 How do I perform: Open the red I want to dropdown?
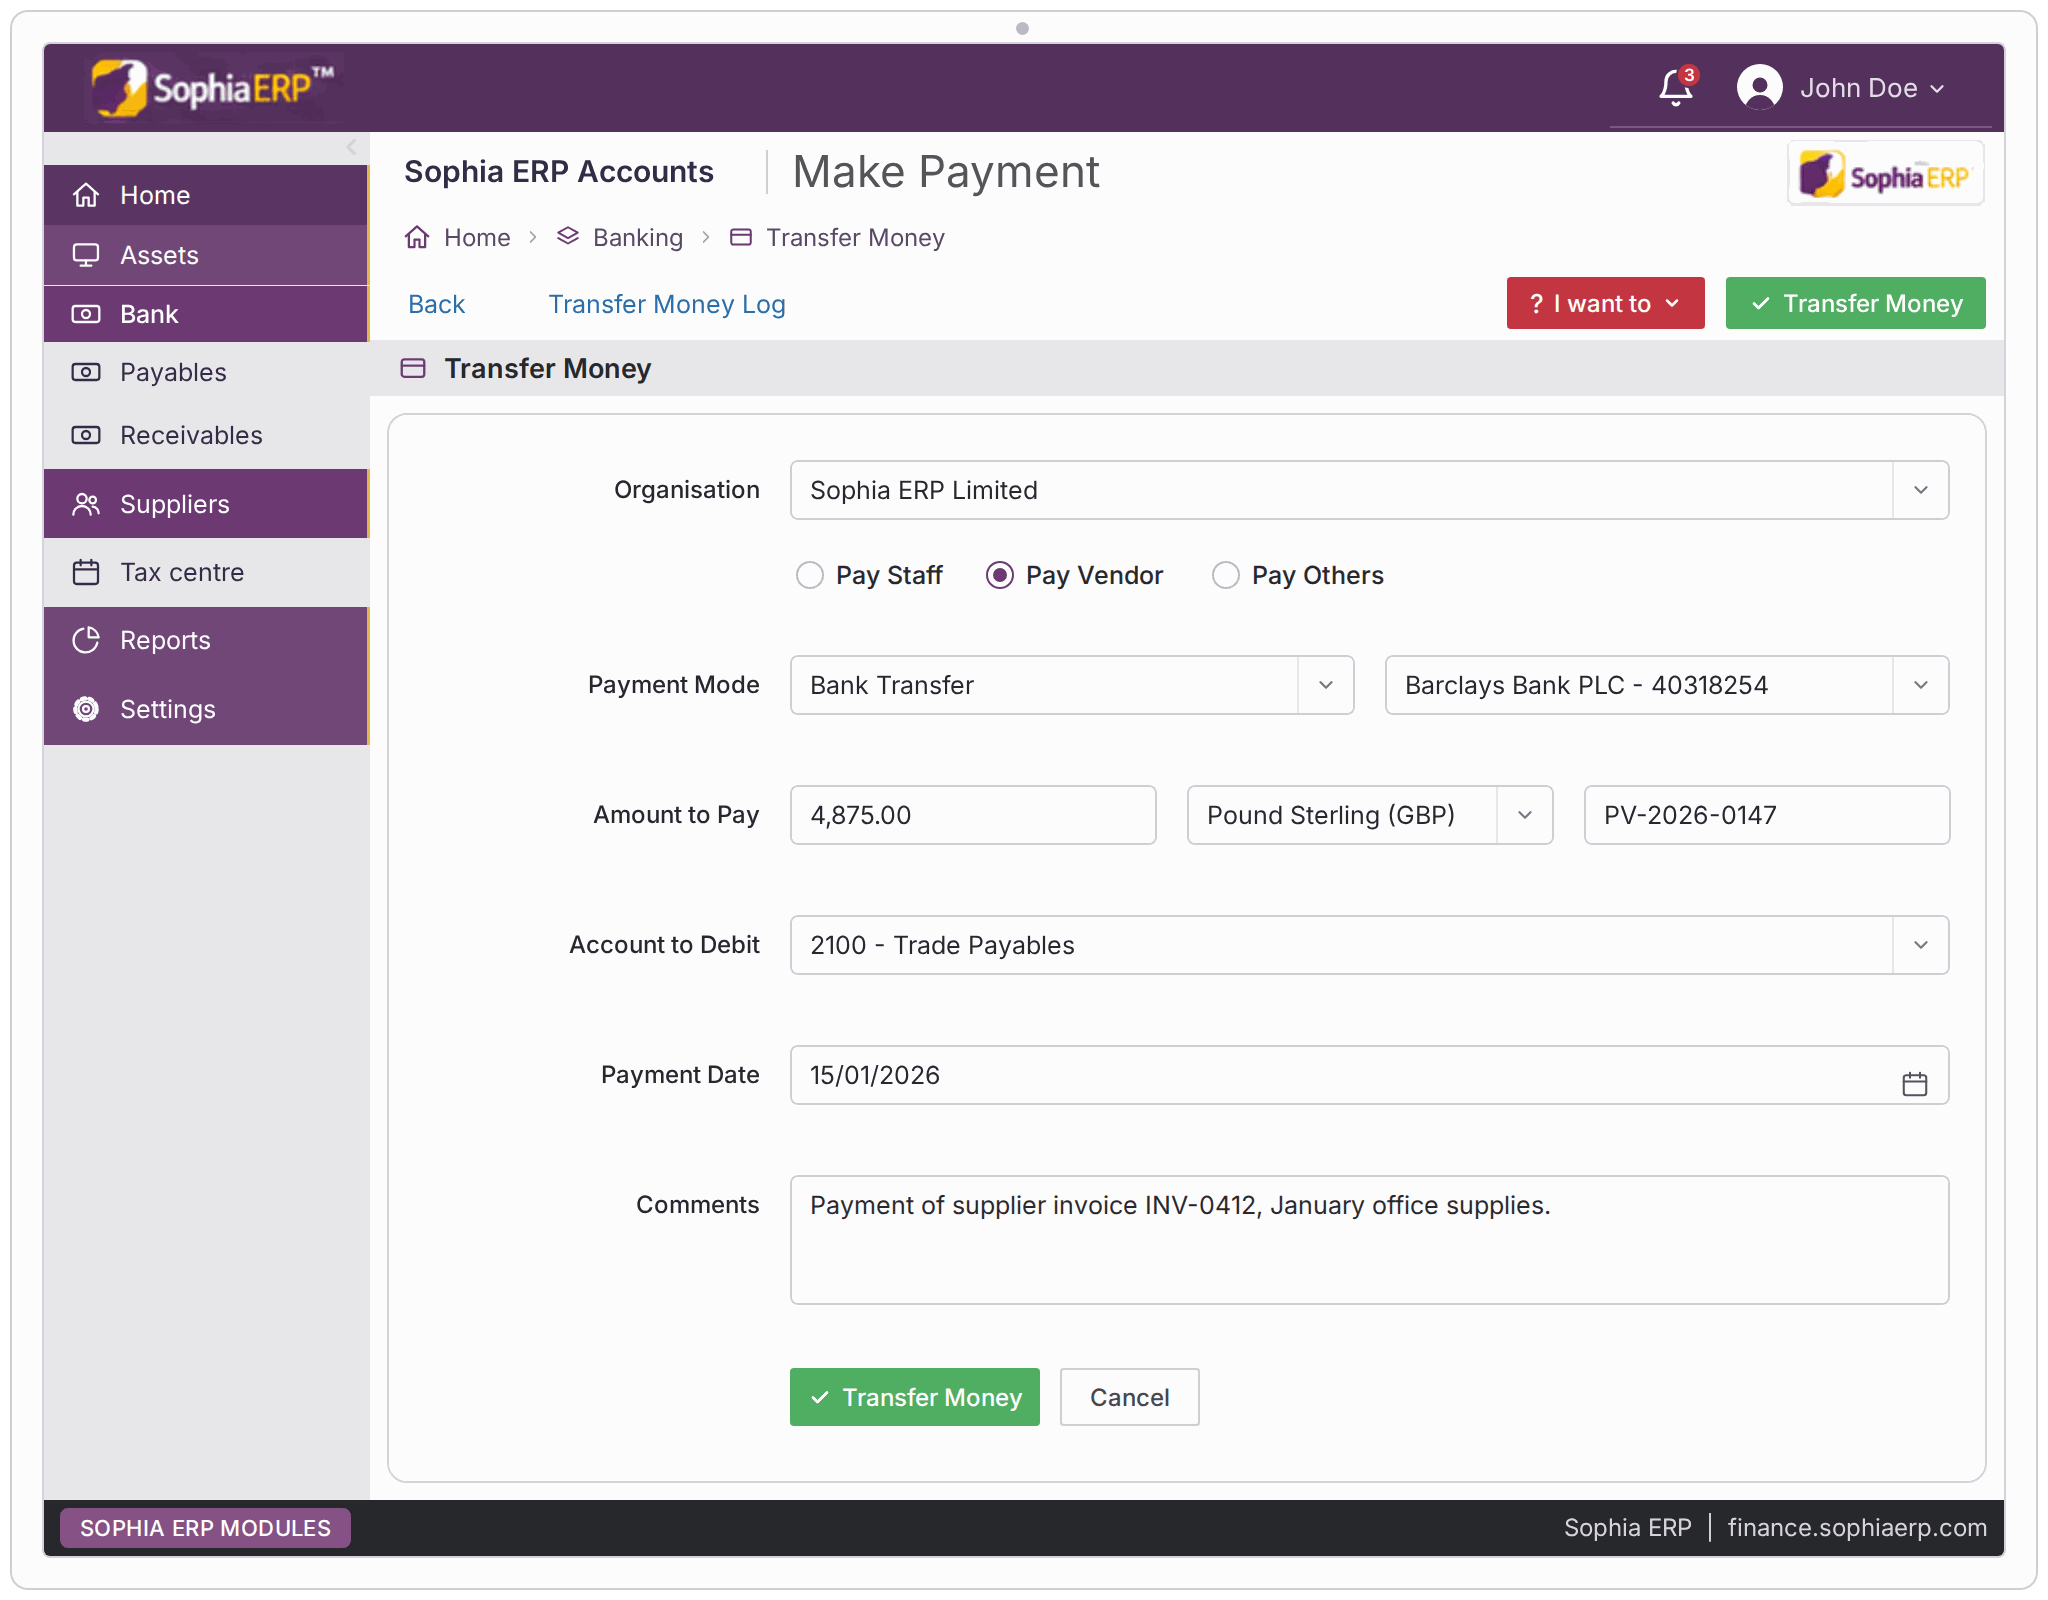[x=1605, y=303]
